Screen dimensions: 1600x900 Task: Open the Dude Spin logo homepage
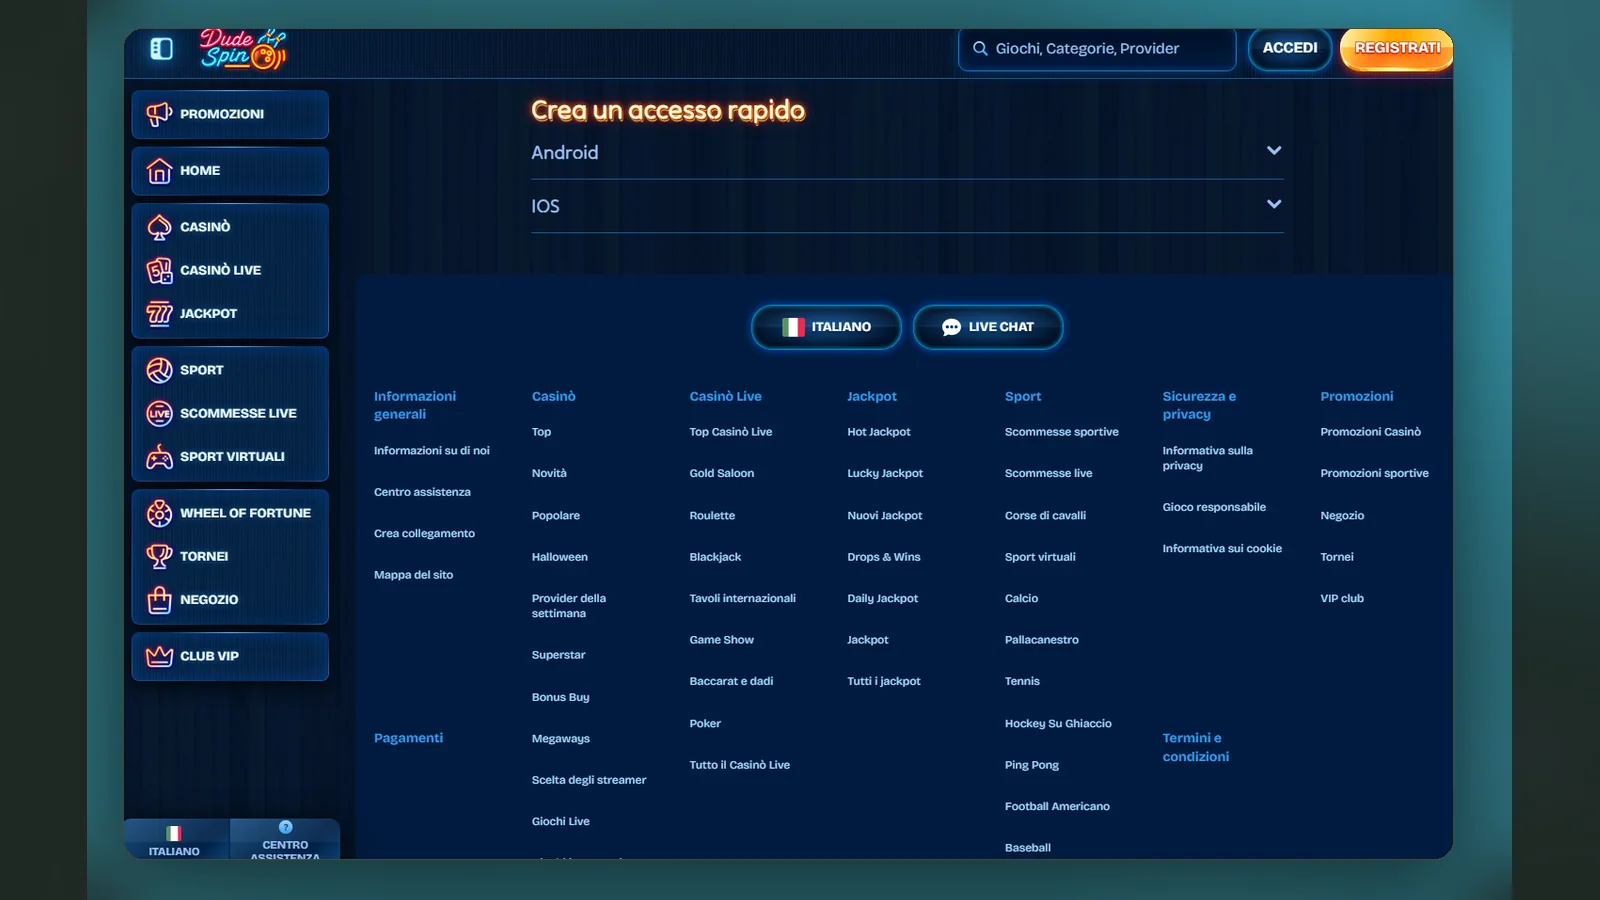click(243, 49)
